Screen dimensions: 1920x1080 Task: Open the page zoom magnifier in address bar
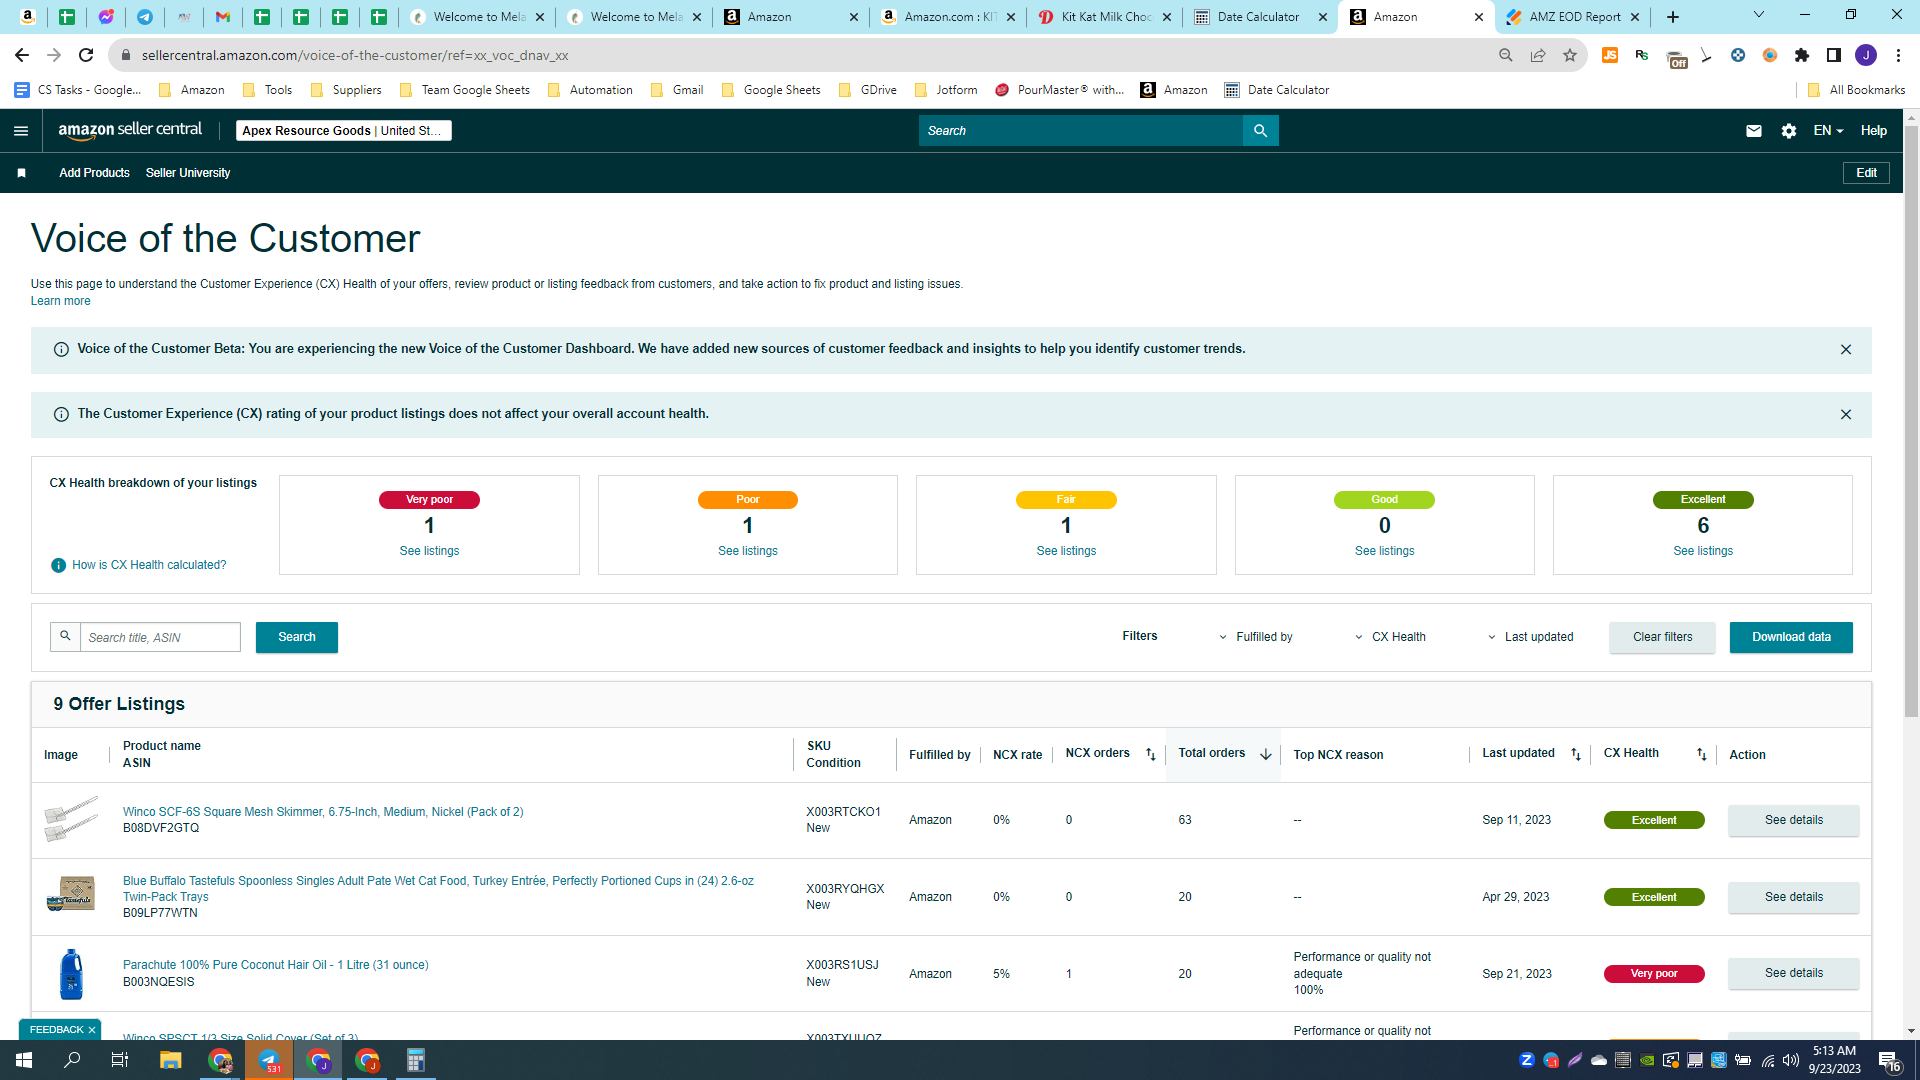coord(1506,55)
